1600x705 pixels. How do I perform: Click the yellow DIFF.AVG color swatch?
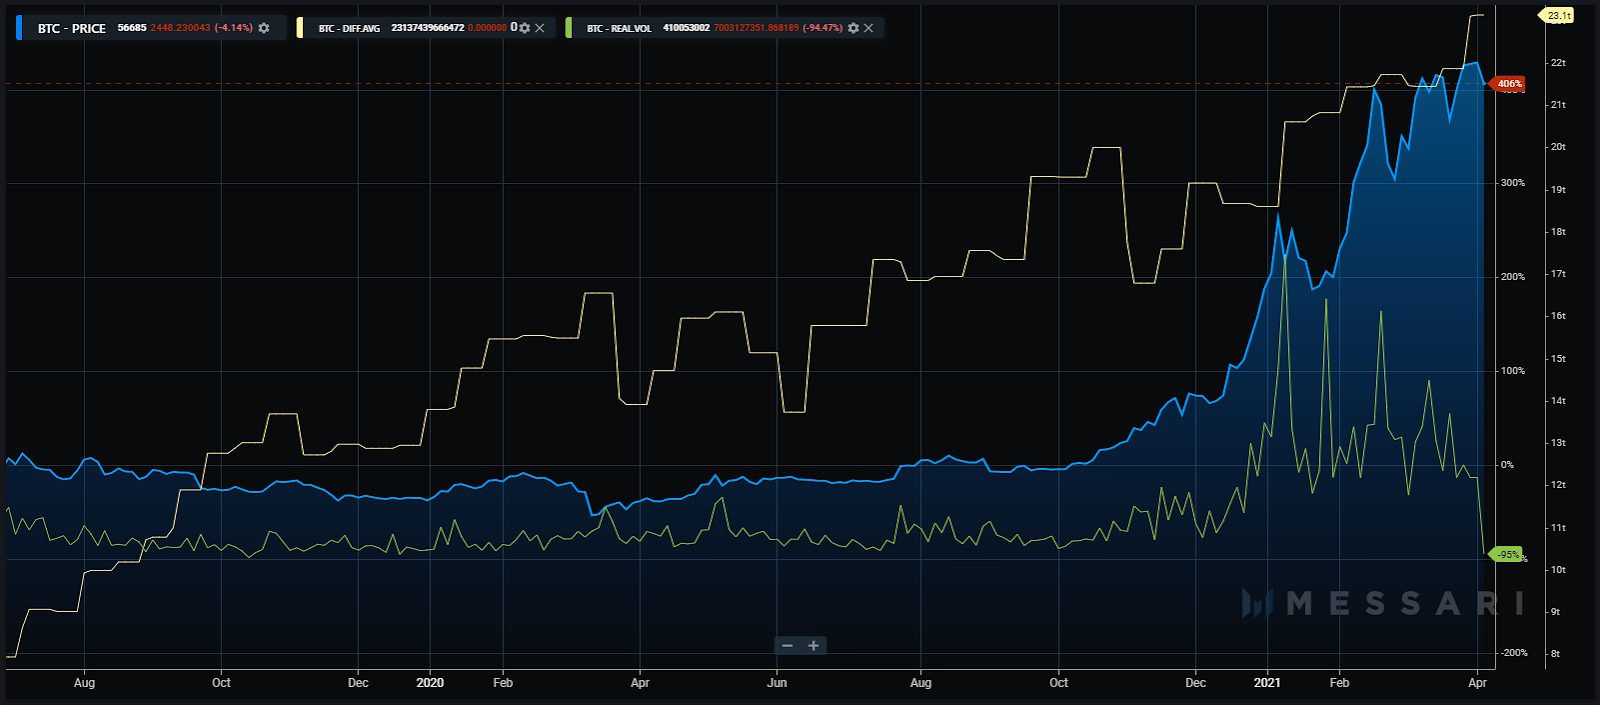click(300, 28)
